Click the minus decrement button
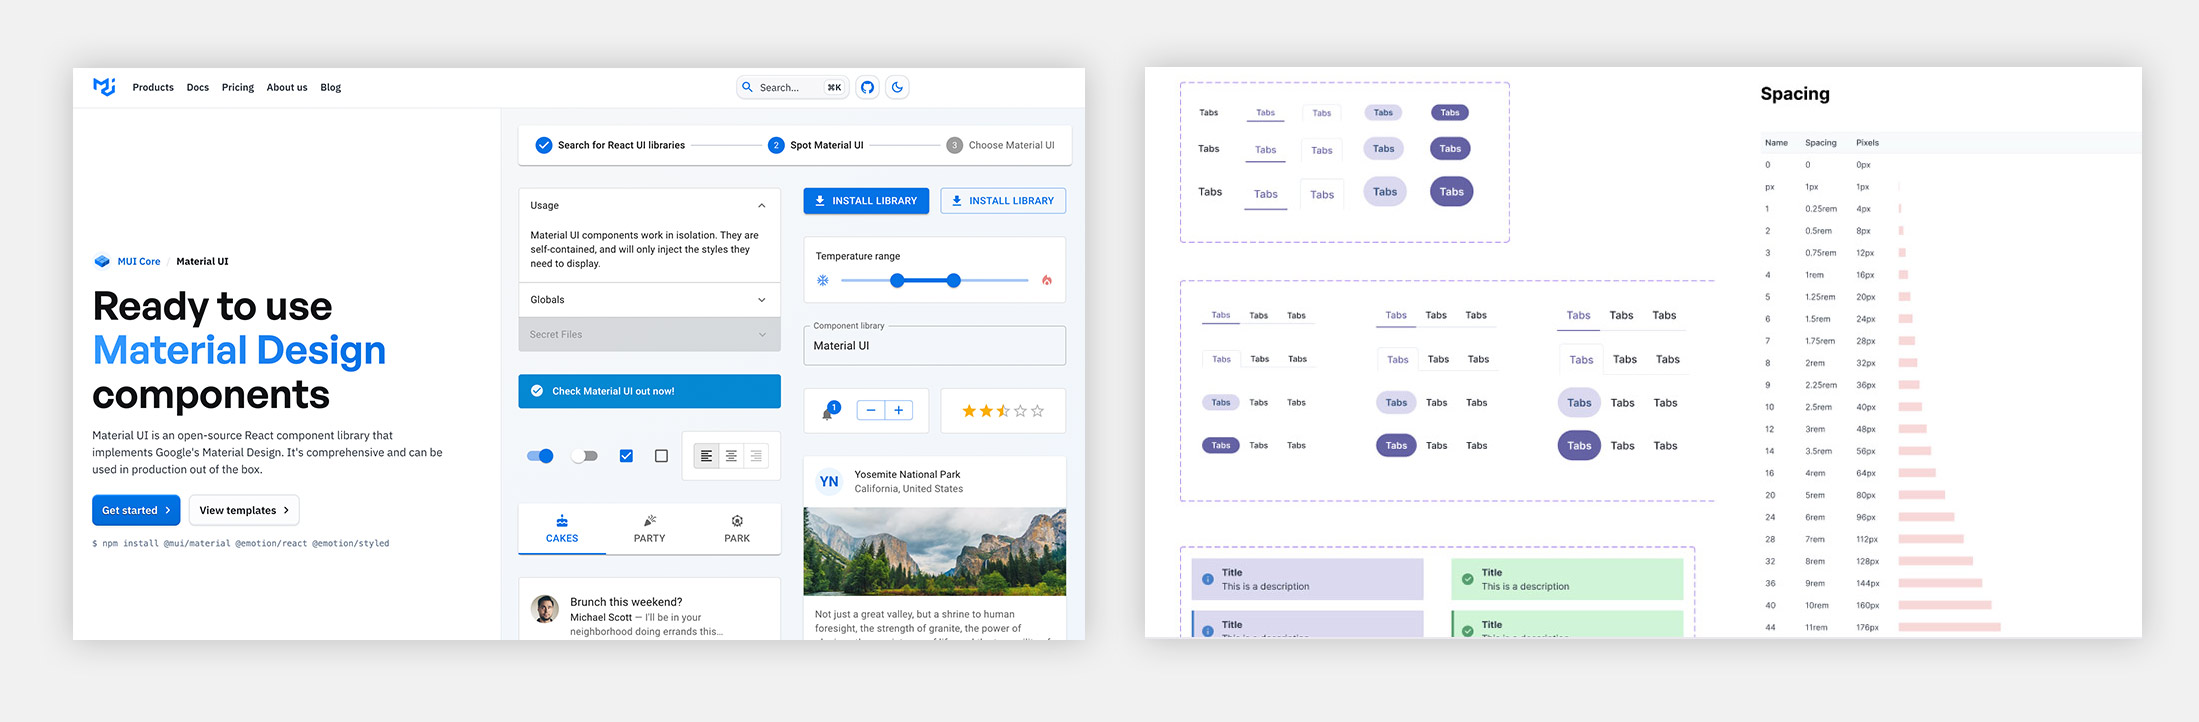 [x=871, y=410]
